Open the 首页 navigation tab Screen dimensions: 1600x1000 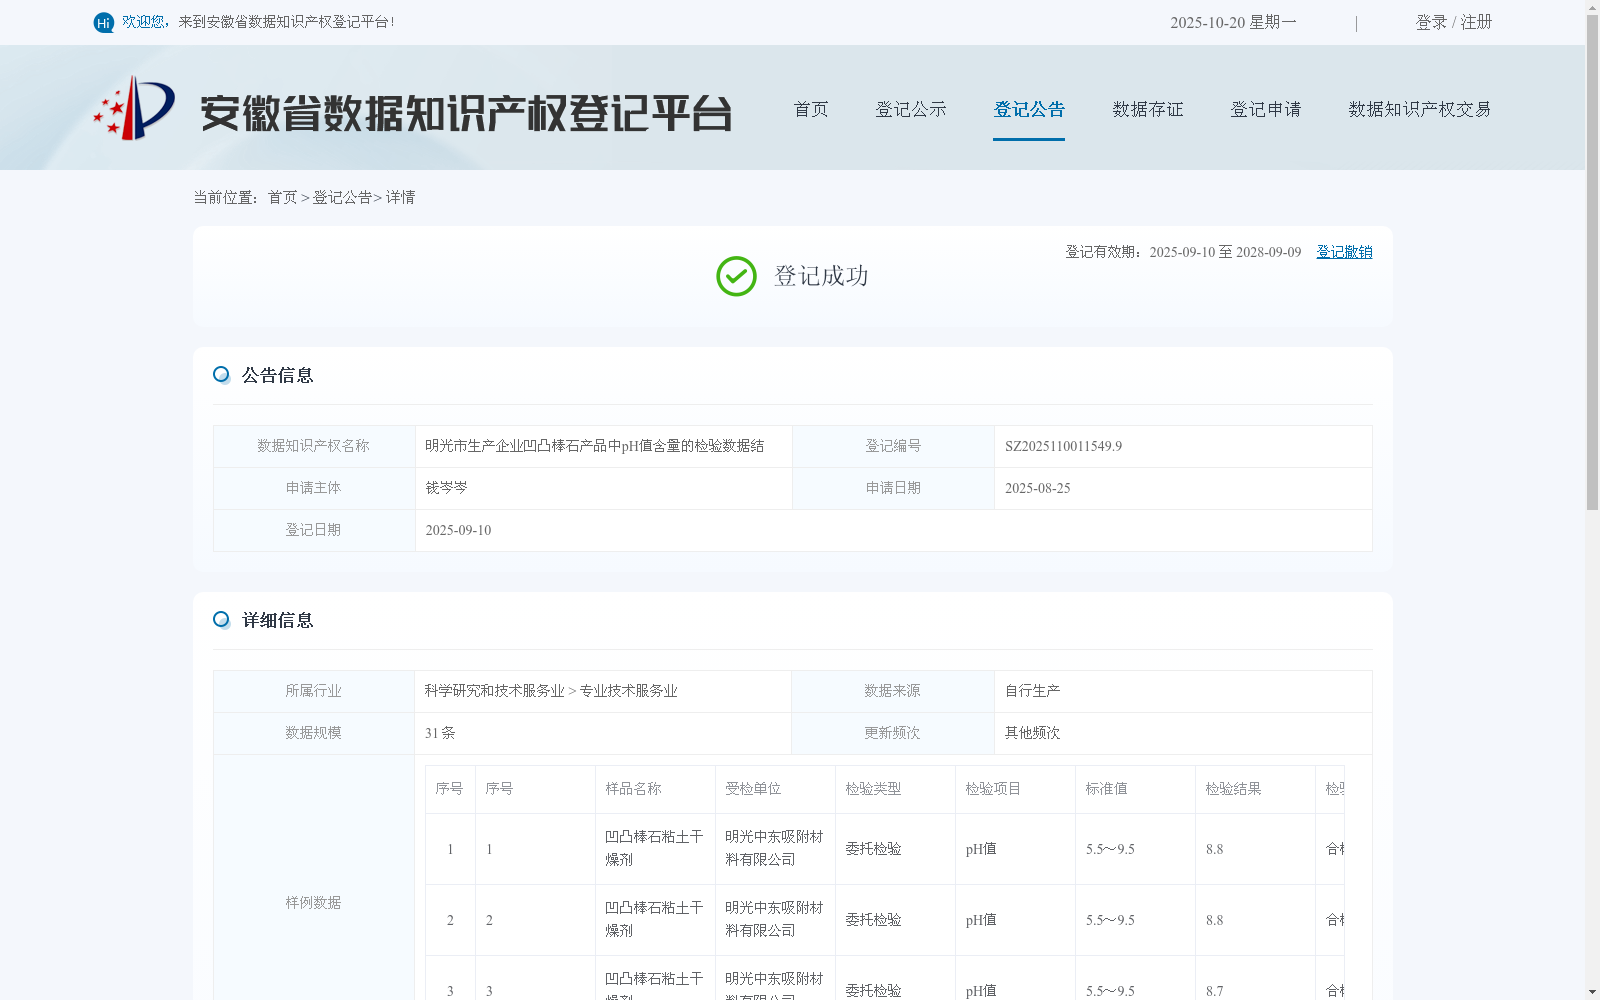pyautogui.click(x=811, y=109)
